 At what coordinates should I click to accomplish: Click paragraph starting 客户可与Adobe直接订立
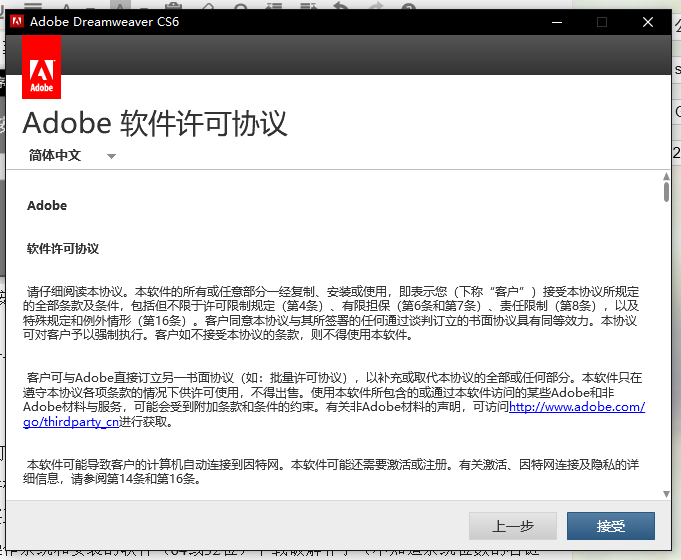[334, 400]
